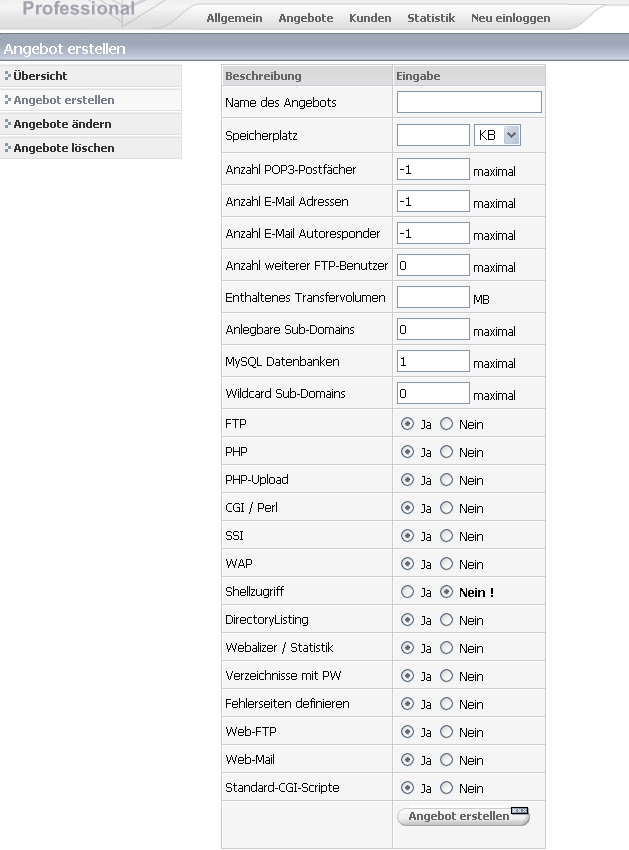Open the Allgemein menu
The image size is (629, 850).
[x=234, y=18]
